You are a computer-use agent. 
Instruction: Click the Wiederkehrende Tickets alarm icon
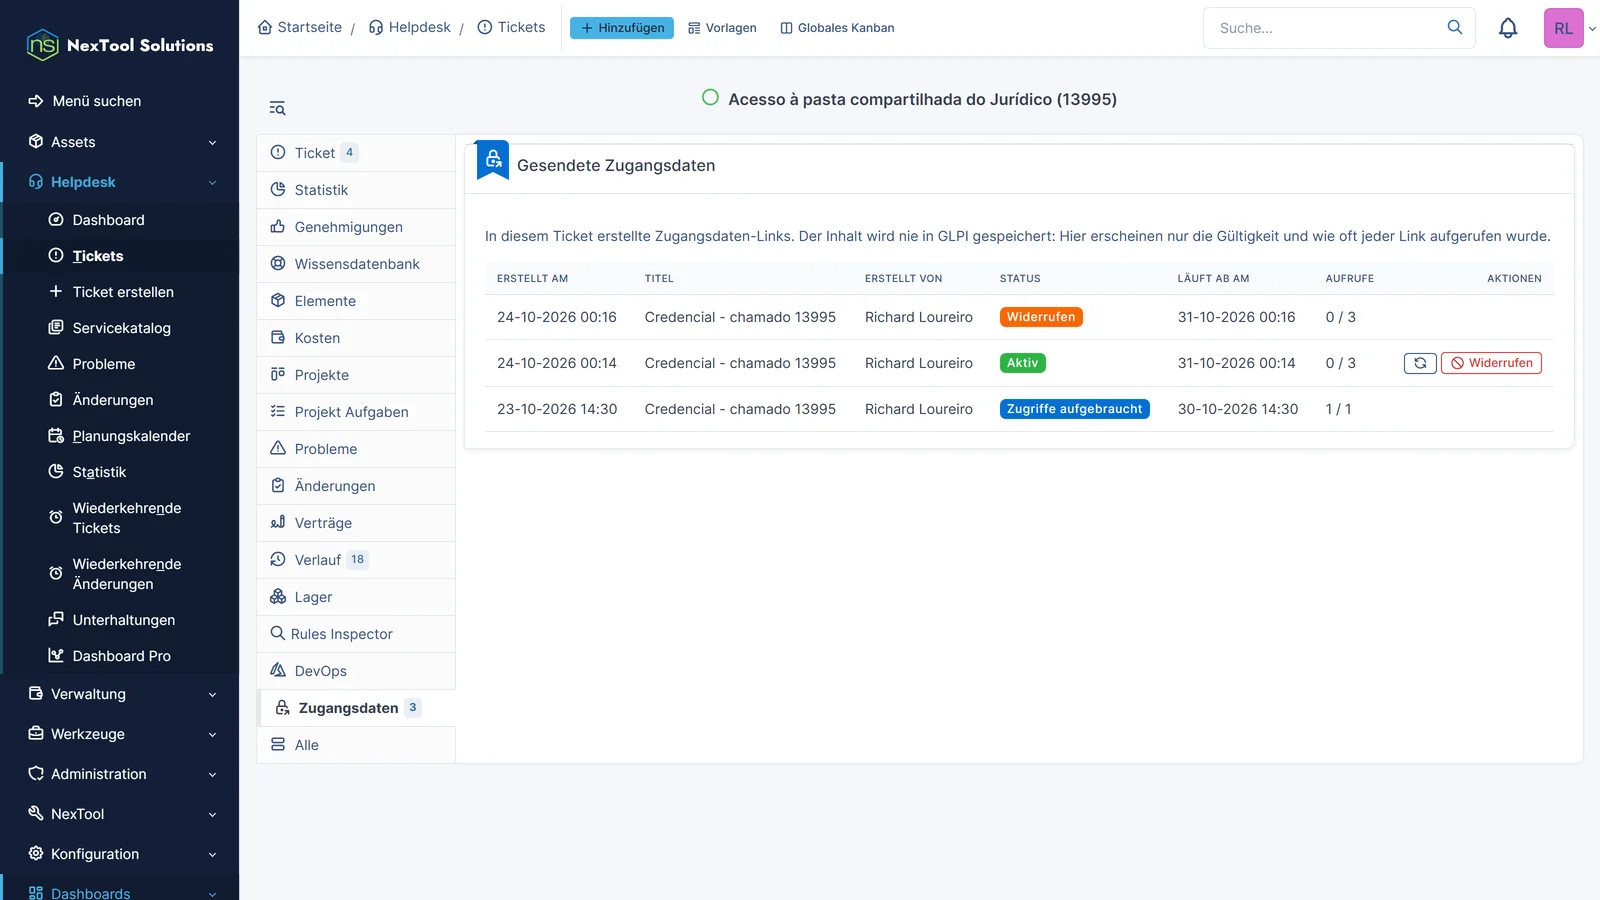pyautogui.click(x=56, y=517)
